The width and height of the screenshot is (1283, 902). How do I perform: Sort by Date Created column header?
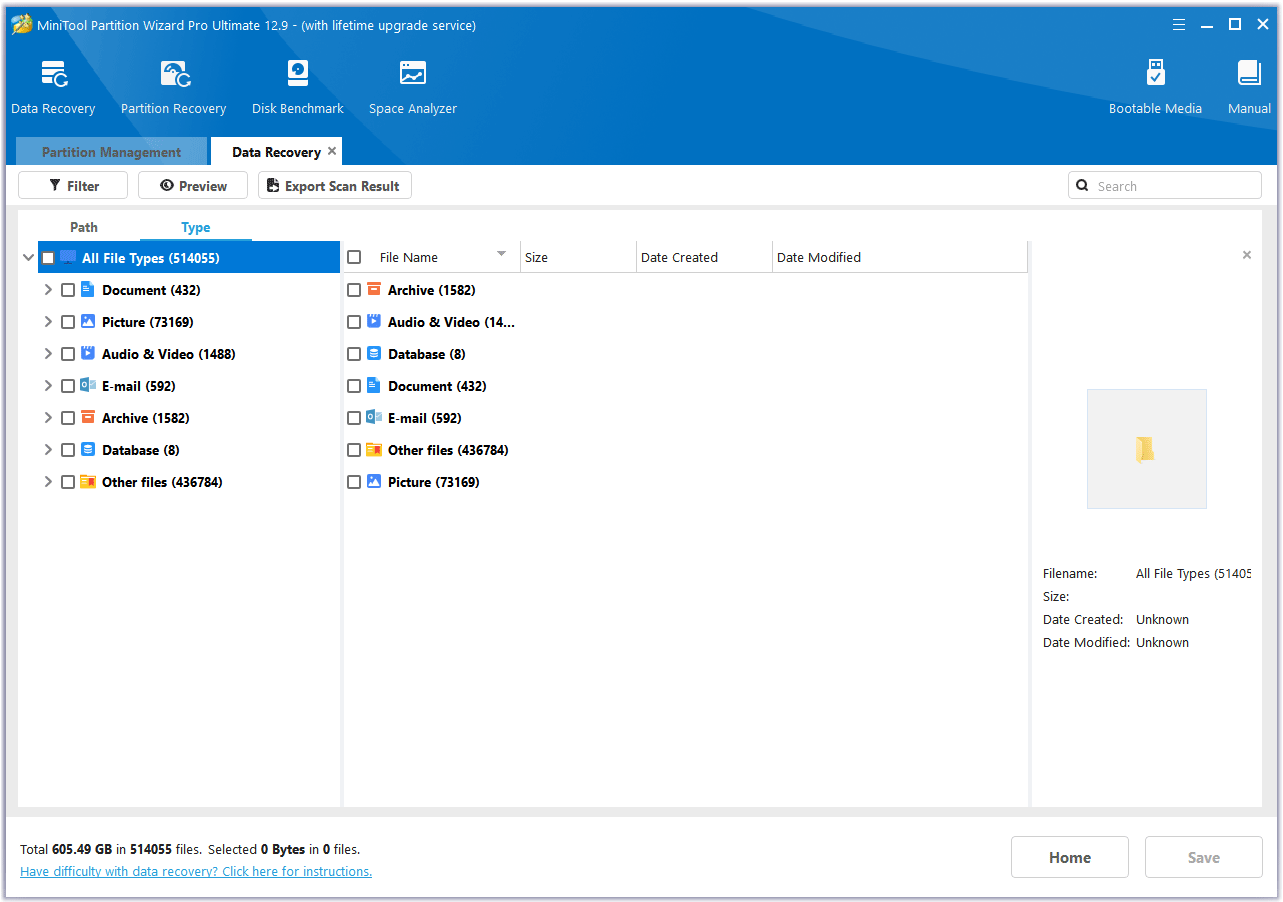(704, 257)
